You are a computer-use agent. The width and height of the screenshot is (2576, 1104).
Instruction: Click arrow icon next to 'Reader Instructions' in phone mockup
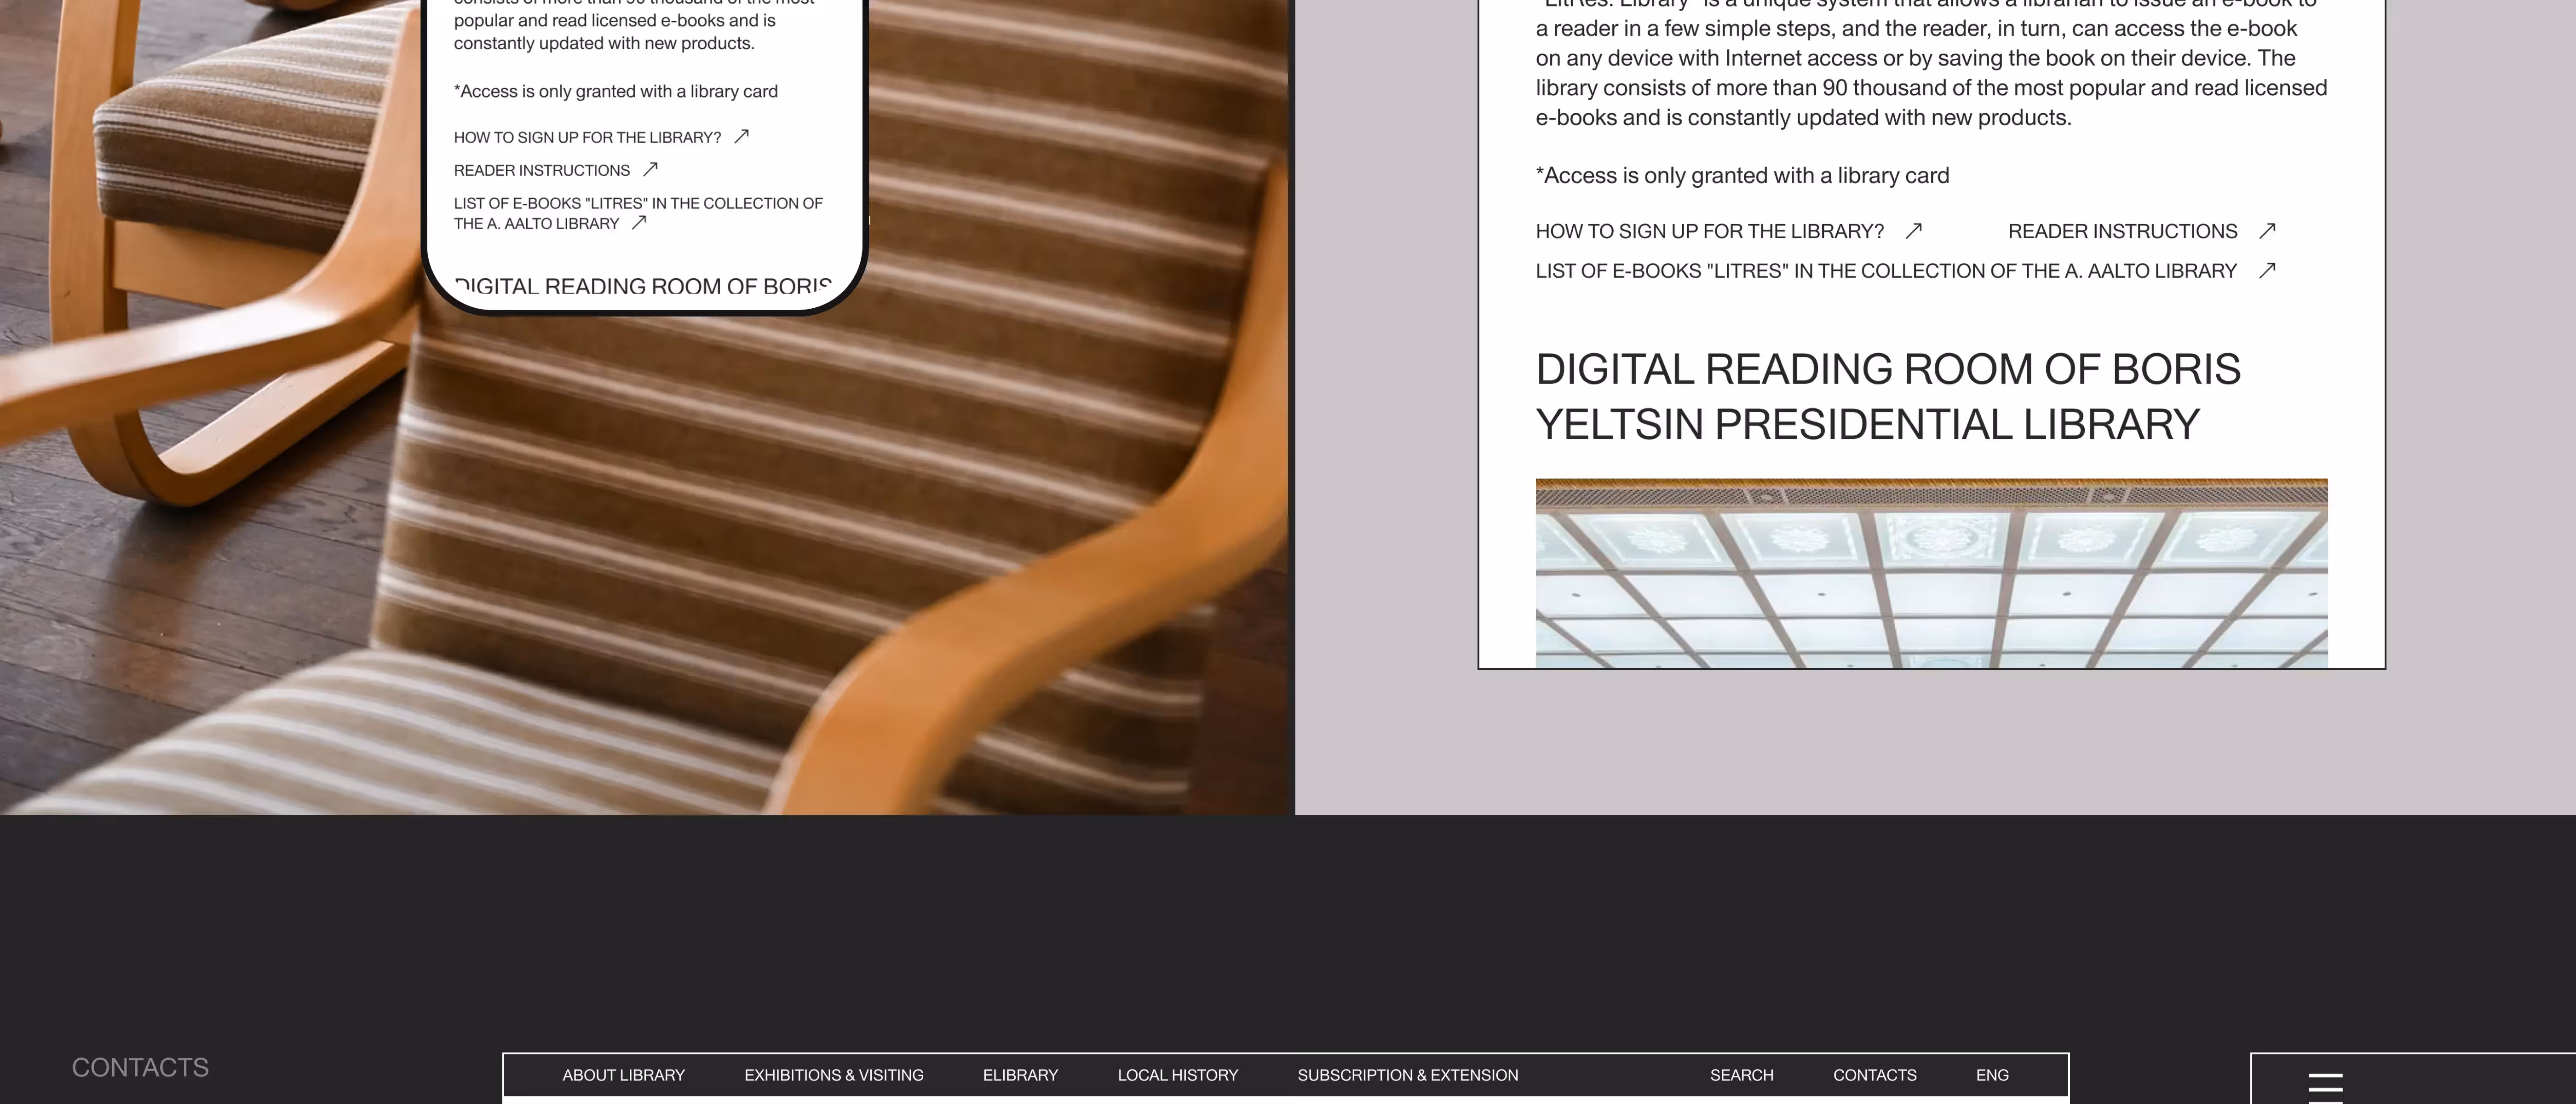pos(650,169)
